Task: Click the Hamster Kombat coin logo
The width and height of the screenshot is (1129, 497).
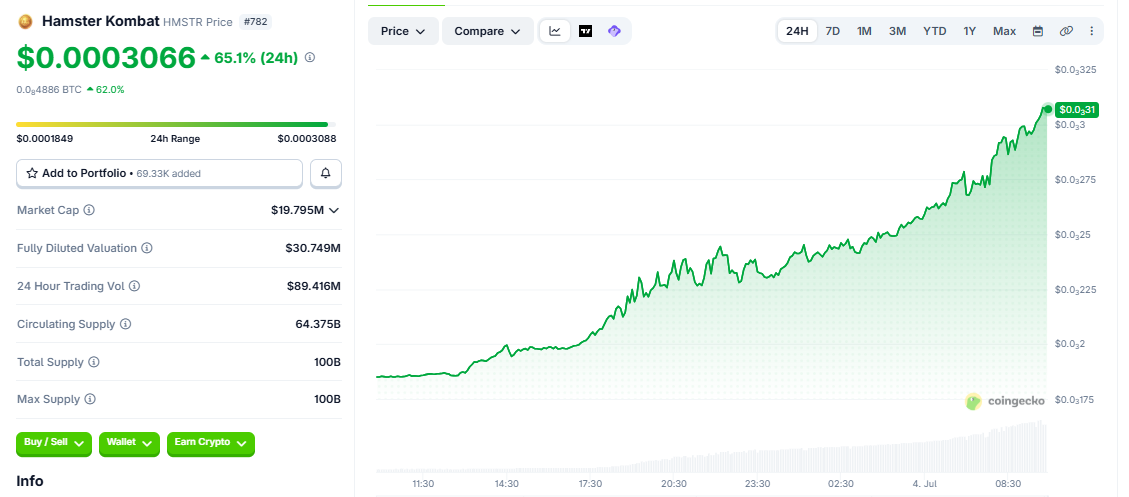Action: coord(25,22)
